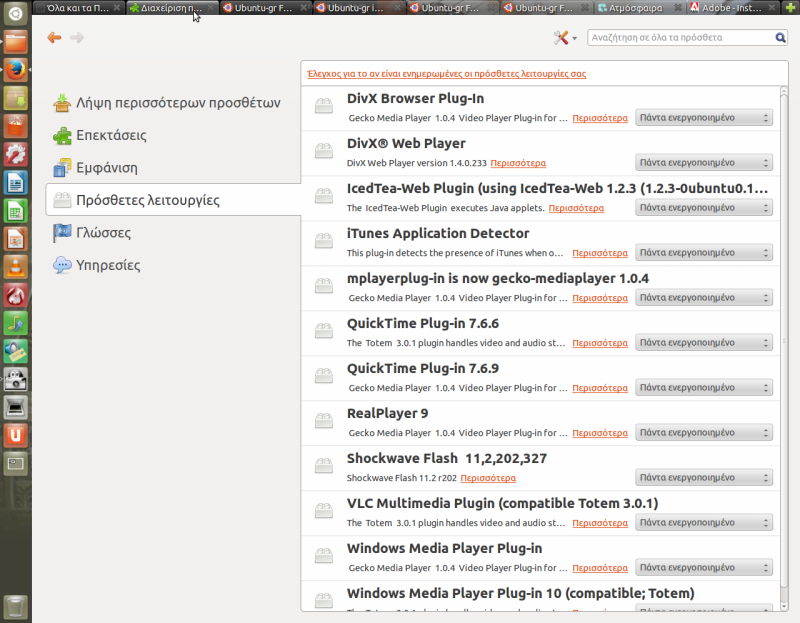Click the search magnifier icon
The width and height of the screenshot is (800, 623).
[x=780, y=37]
